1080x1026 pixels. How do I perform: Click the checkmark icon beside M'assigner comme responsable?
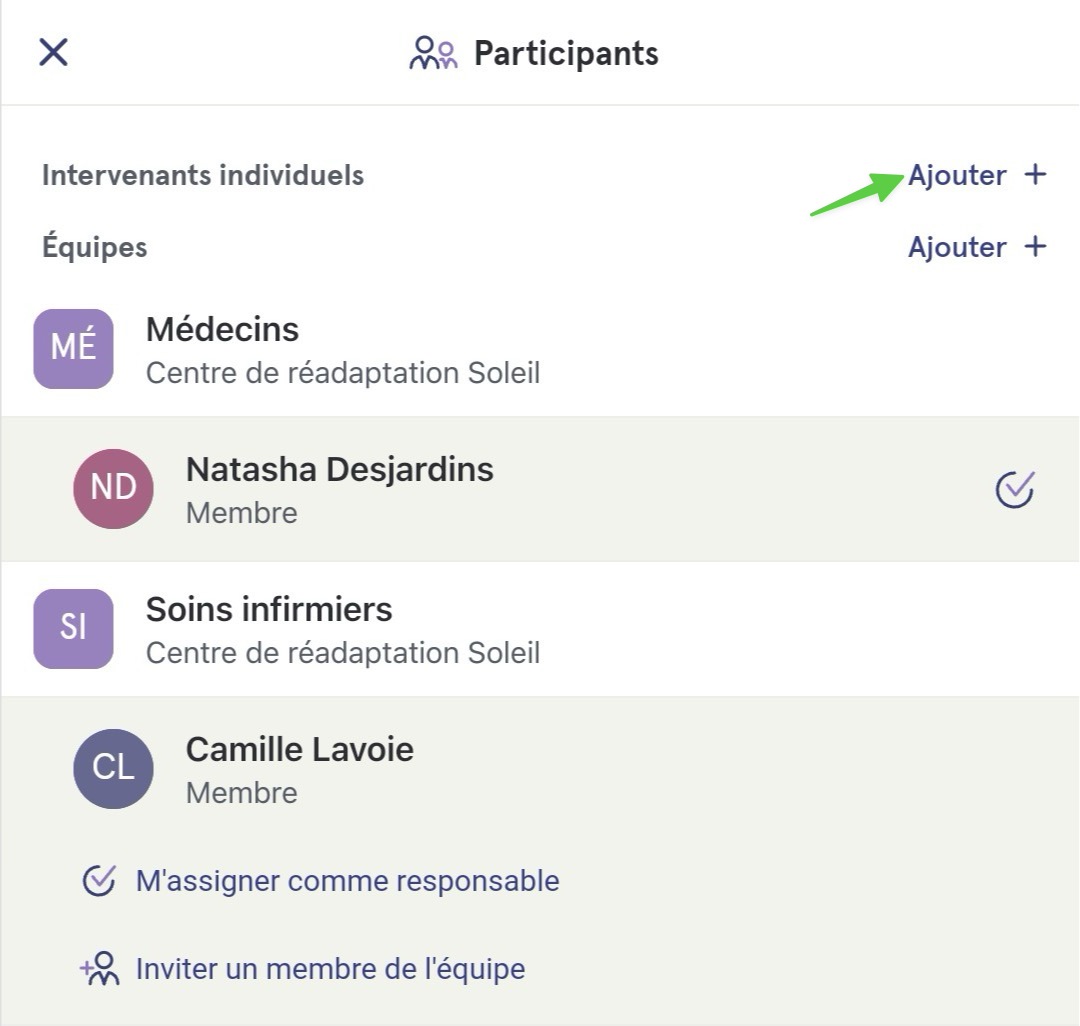(x=99, y=881)
